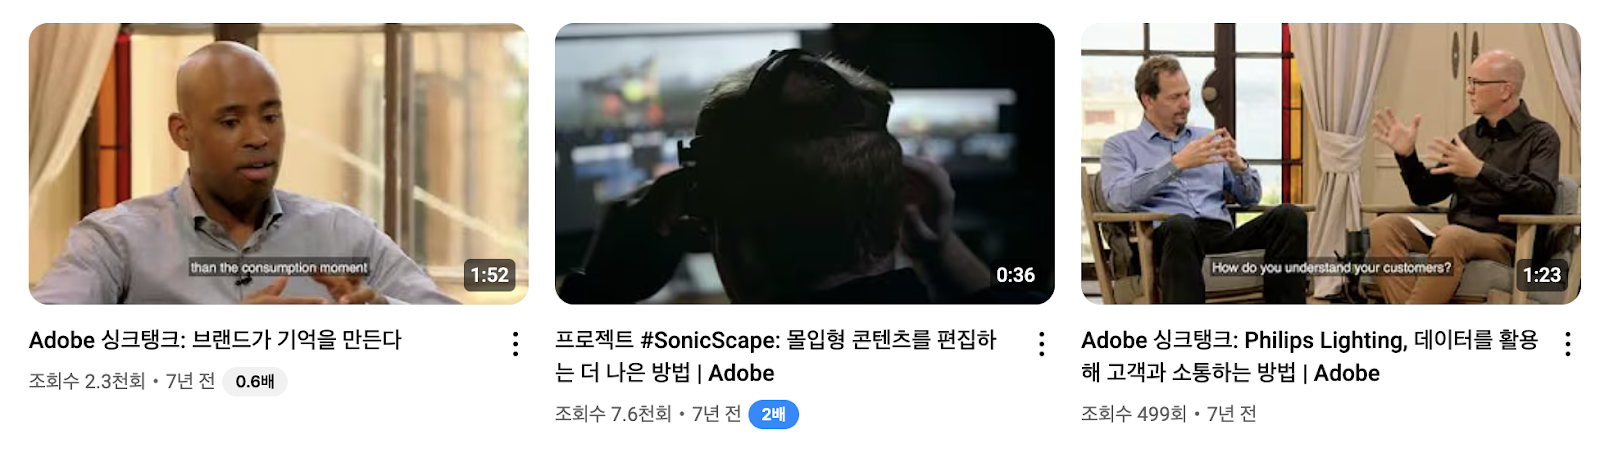Click the 0:36 duration badge
Image resolution: width=1600 pixels, height=462 pixels.
1016,275
